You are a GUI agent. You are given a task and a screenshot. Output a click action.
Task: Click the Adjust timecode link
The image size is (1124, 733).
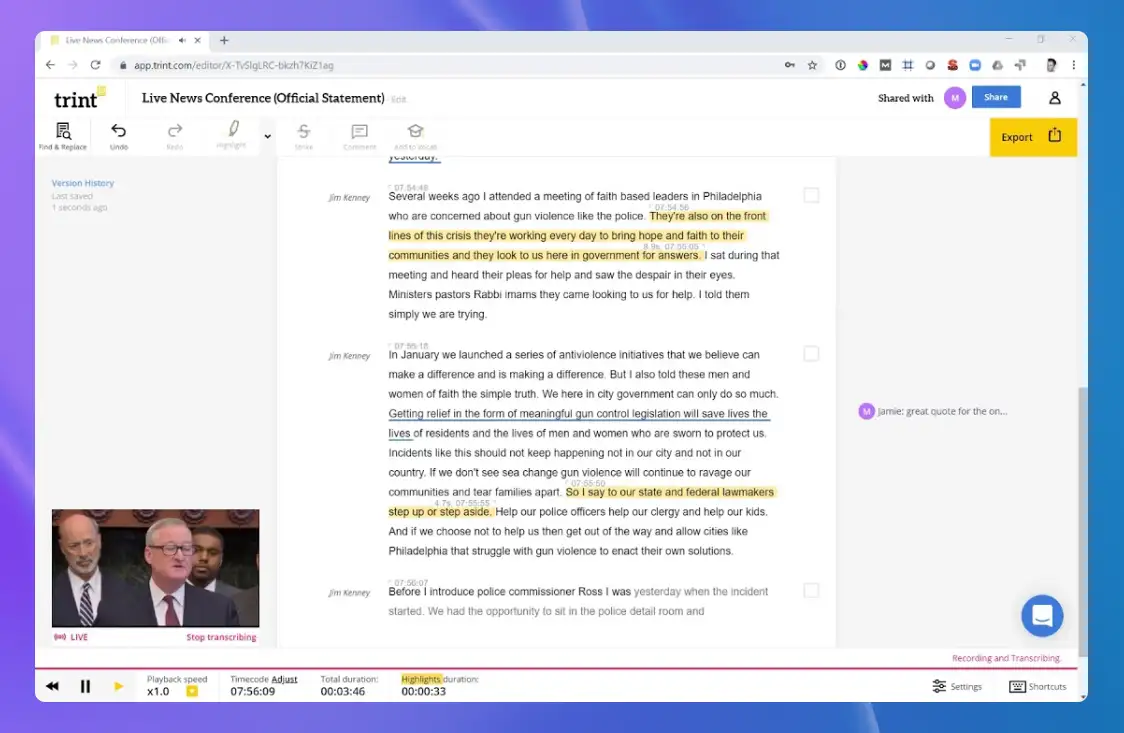tap(284, 679)
